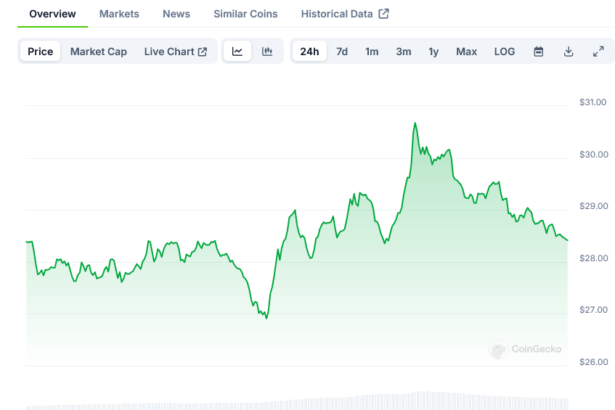Show Max time range
Viewport: 615px width, 410px height.
[x=466, y=51]
